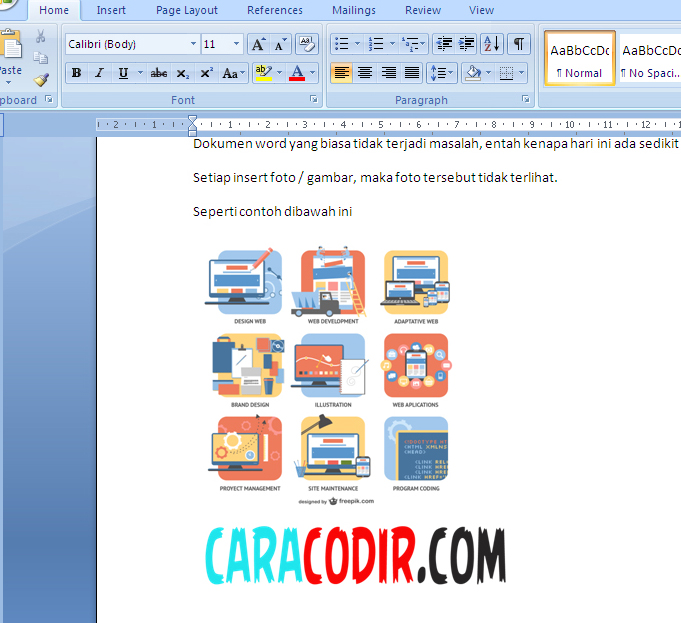Click in line starting 'Dokumen word yang biasa'
The width and height of the screenshot is (681, 623).
click(x=436, y=143)
